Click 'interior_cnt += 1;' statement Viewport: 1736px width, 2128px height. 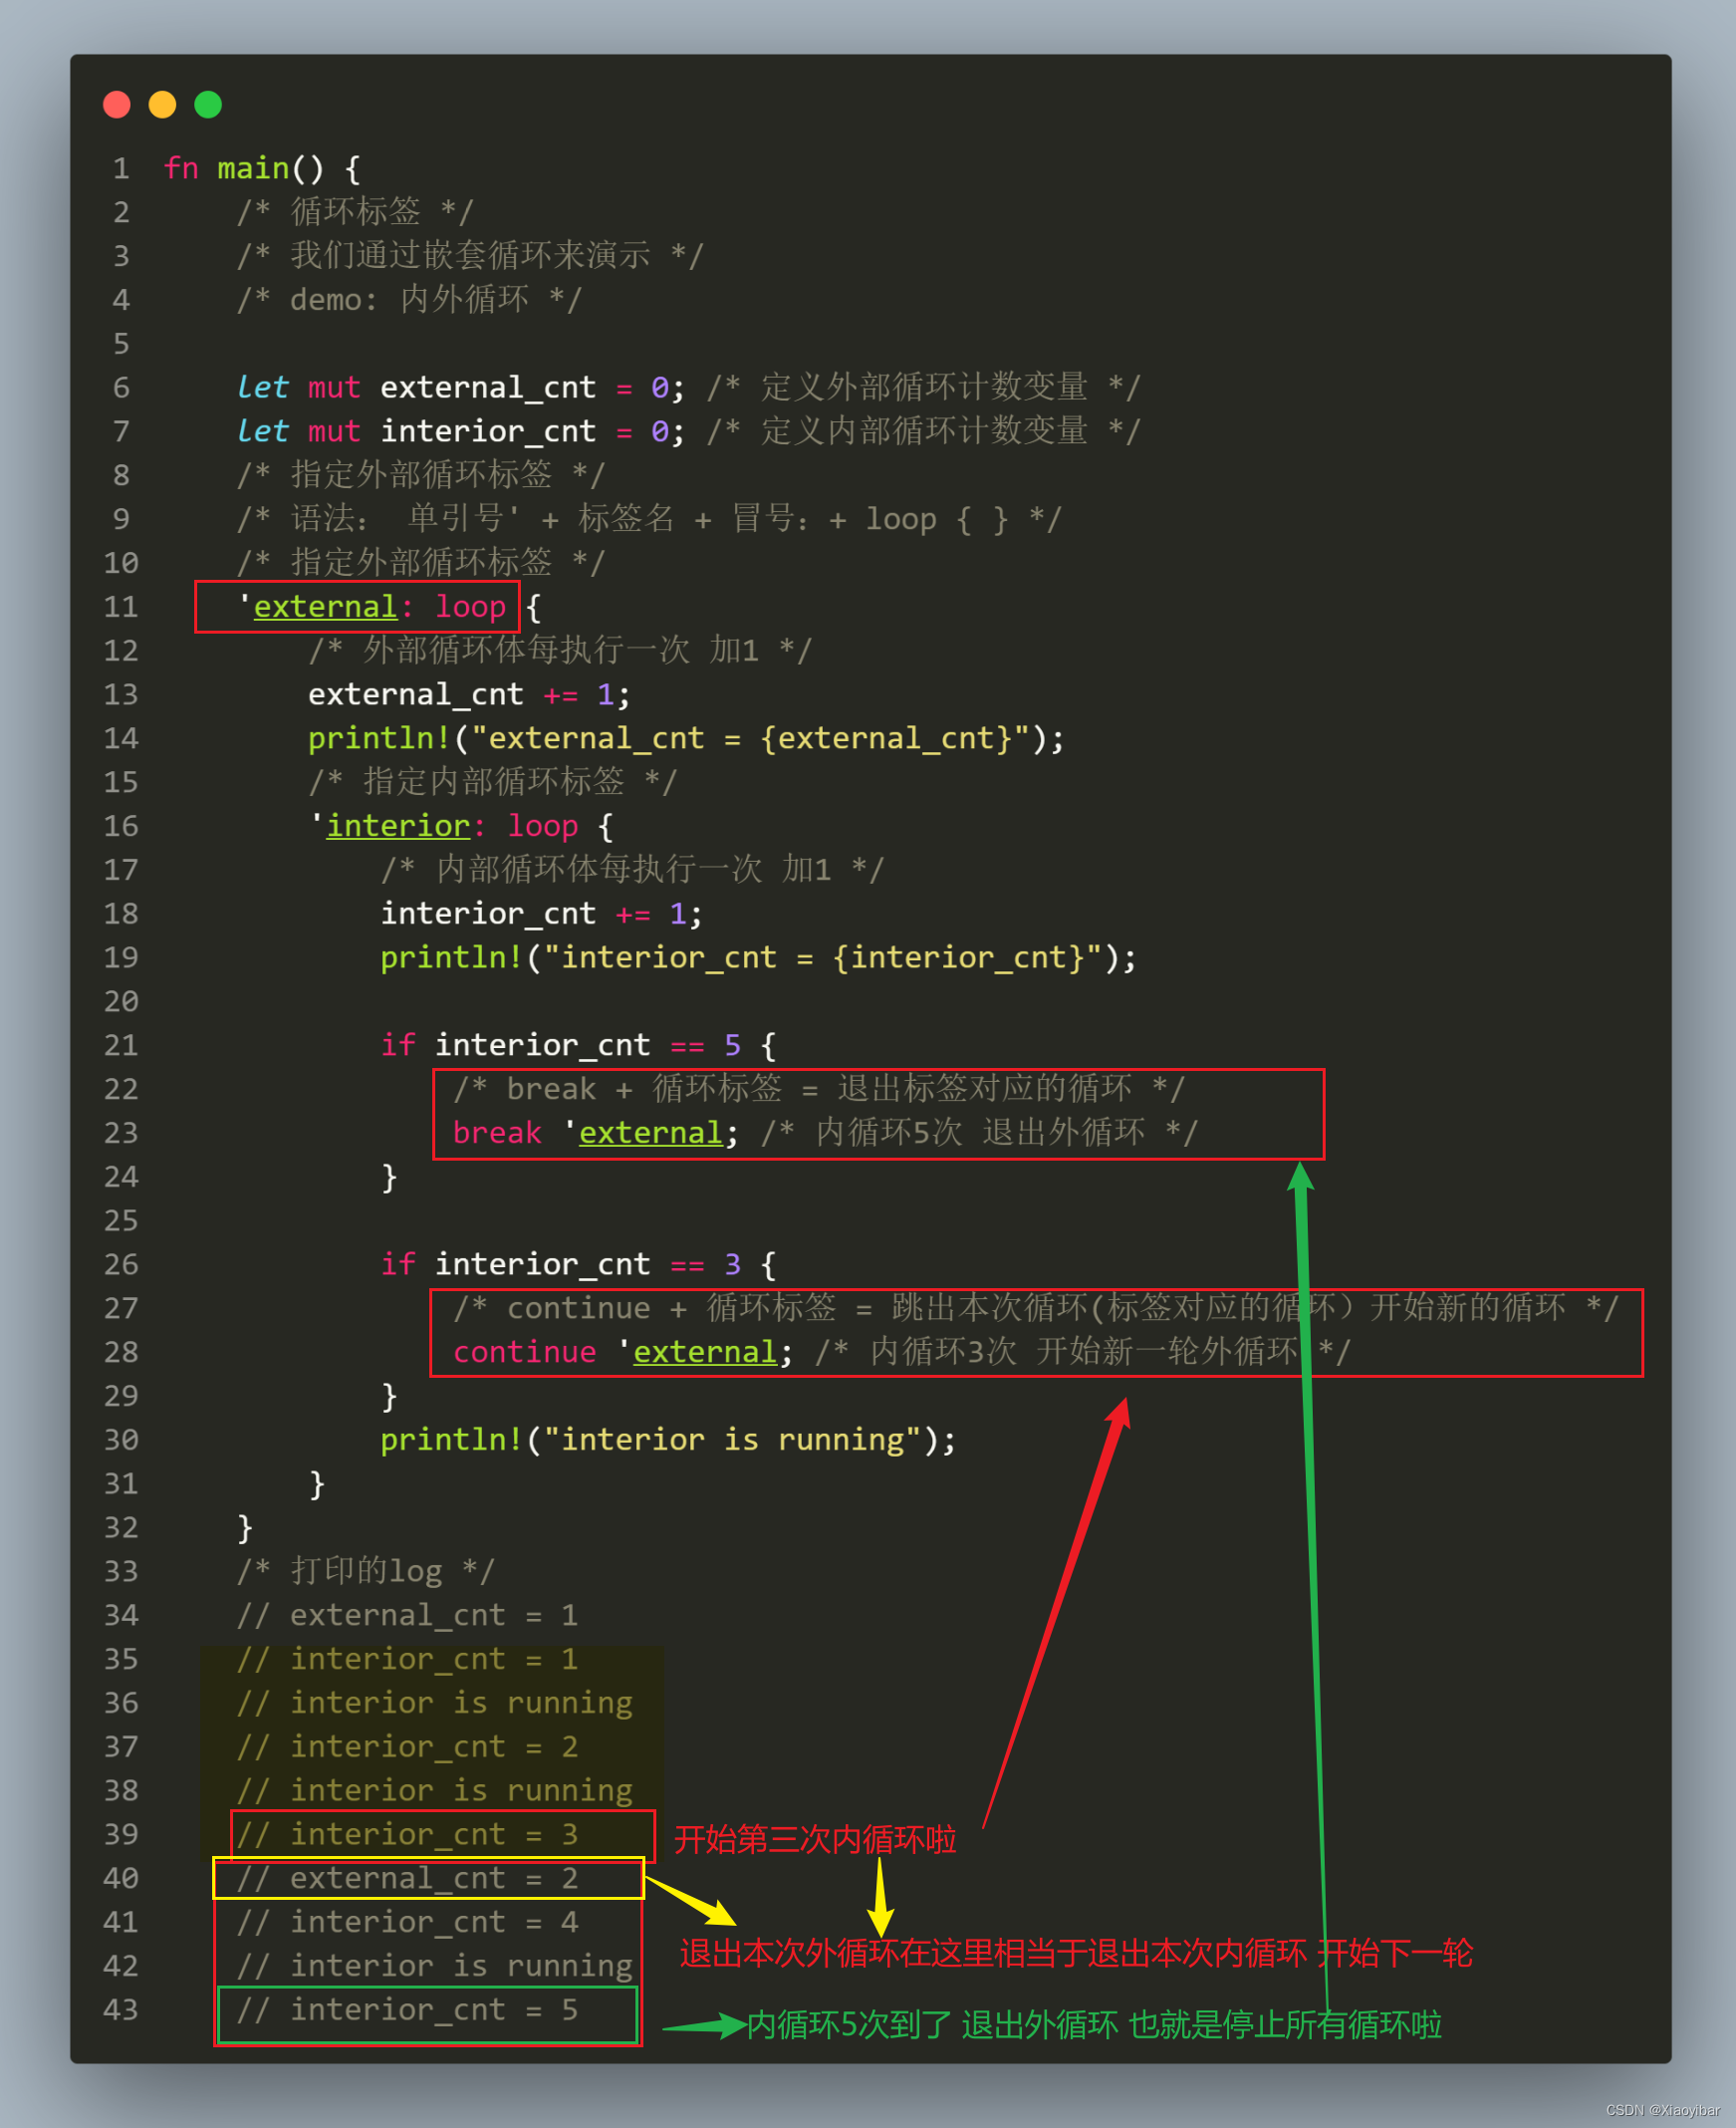coord(541,914)
